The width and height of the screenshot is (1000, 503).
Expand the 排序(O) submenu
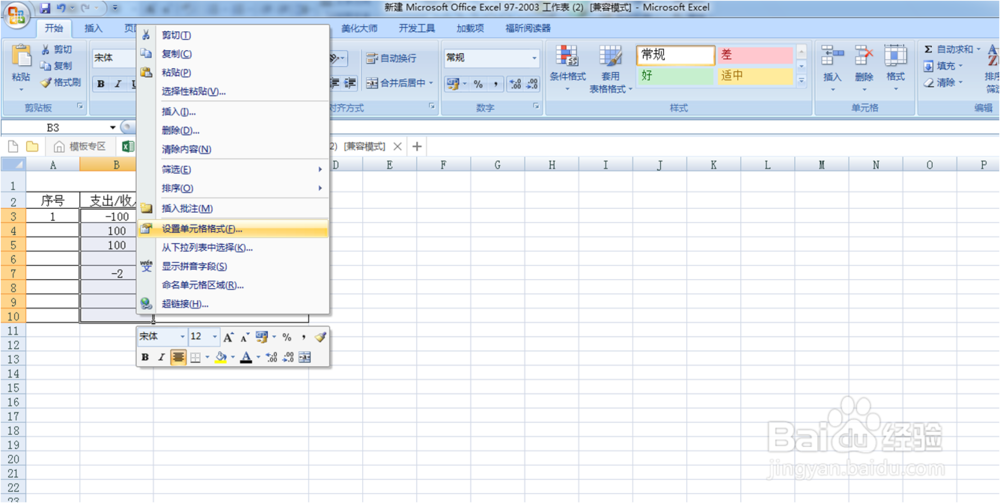233,189
